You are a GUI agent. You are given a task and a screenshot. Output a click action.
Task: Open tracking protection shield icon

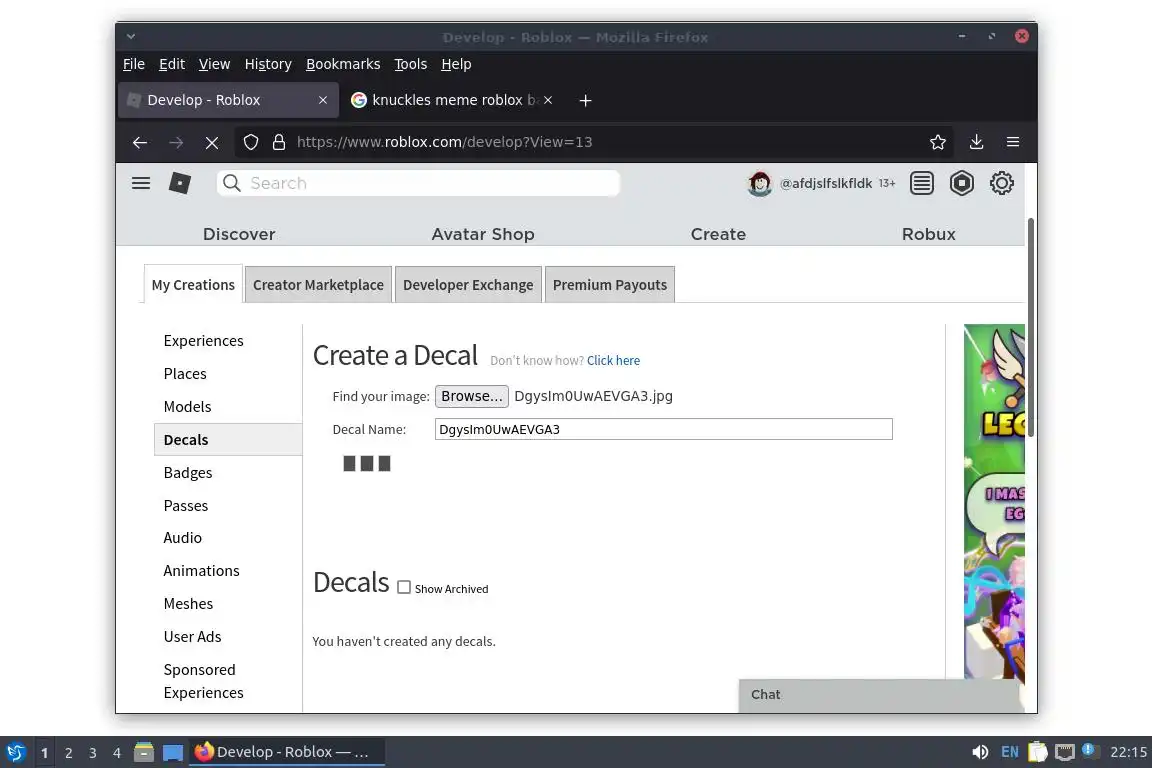(251, 143)
